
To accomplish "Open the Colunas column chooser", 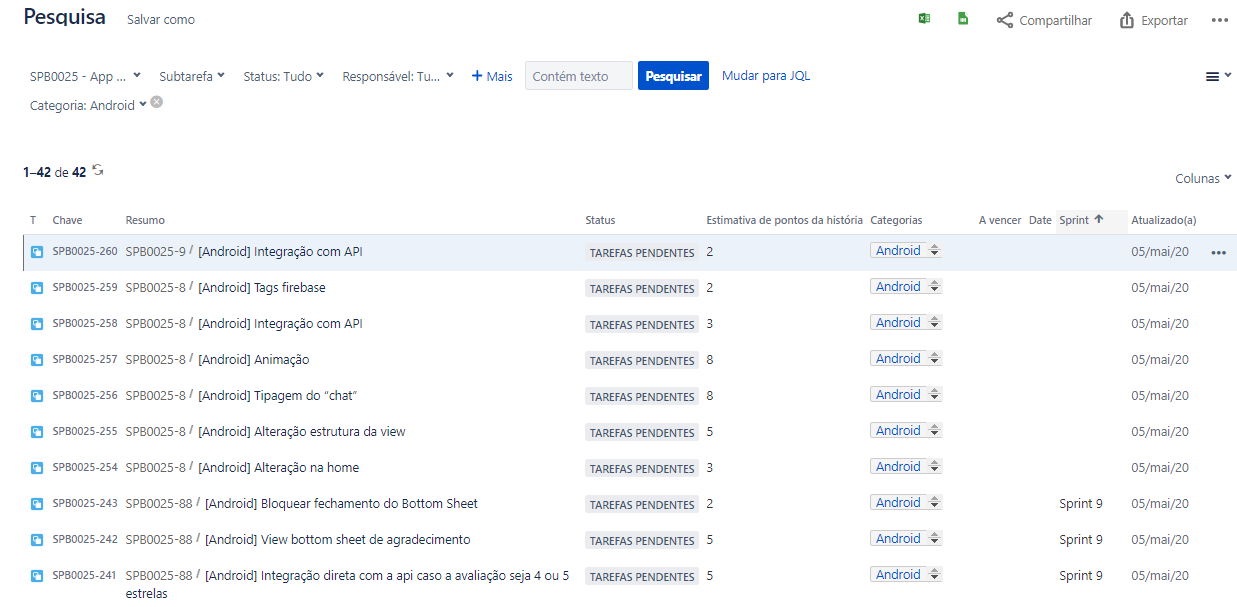I will [1203, 178].
